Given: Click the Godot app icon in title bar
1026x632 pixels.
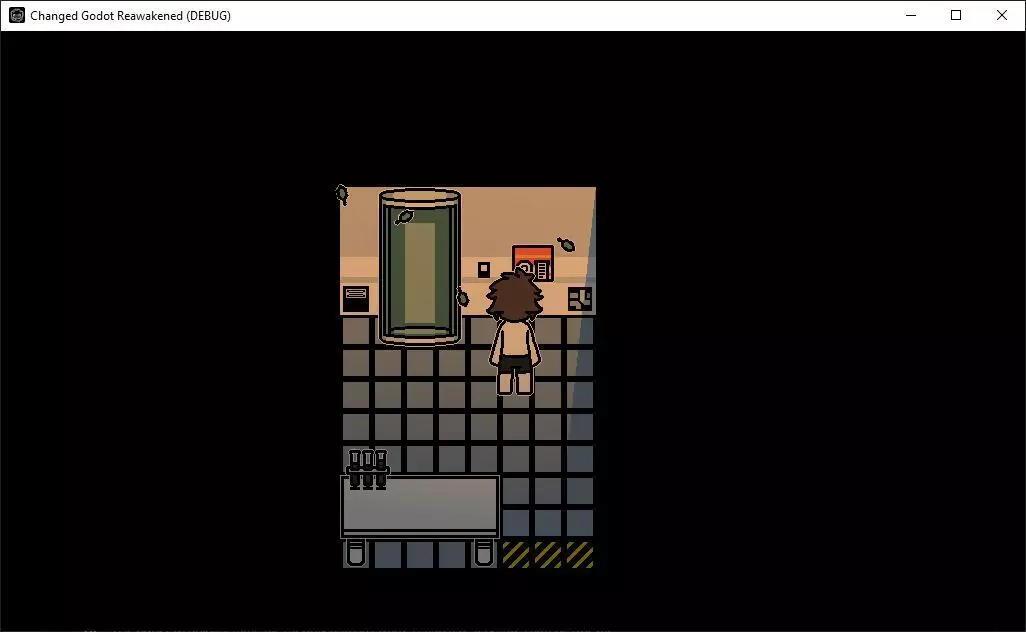Looking at the screenshot, I should (x=17, y=15).
